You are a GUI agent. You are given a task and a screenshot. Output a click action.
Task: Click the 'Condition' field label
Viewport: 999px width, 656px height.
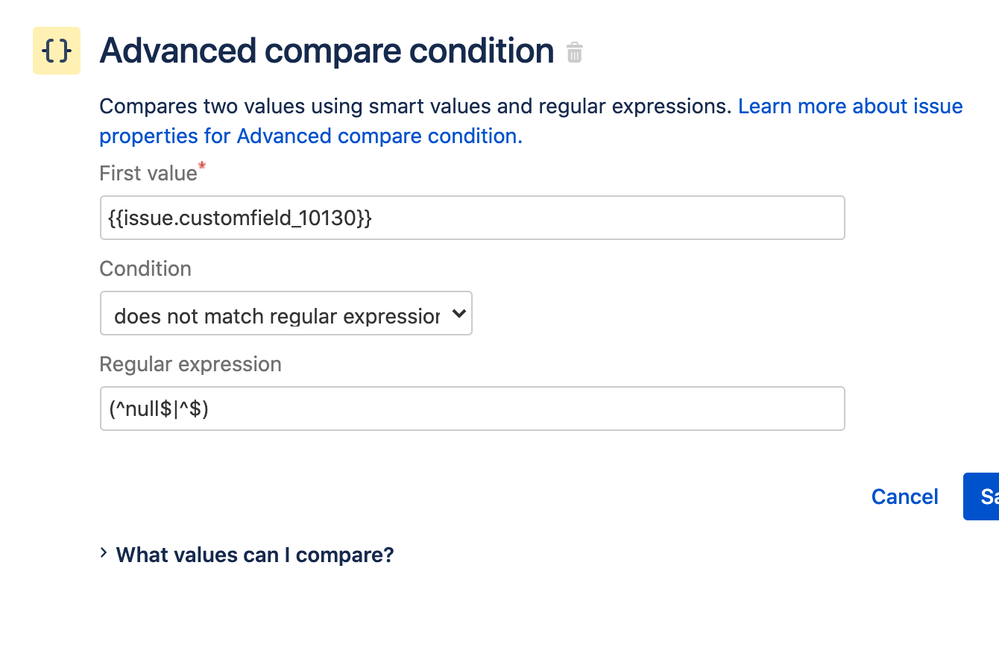145,269
